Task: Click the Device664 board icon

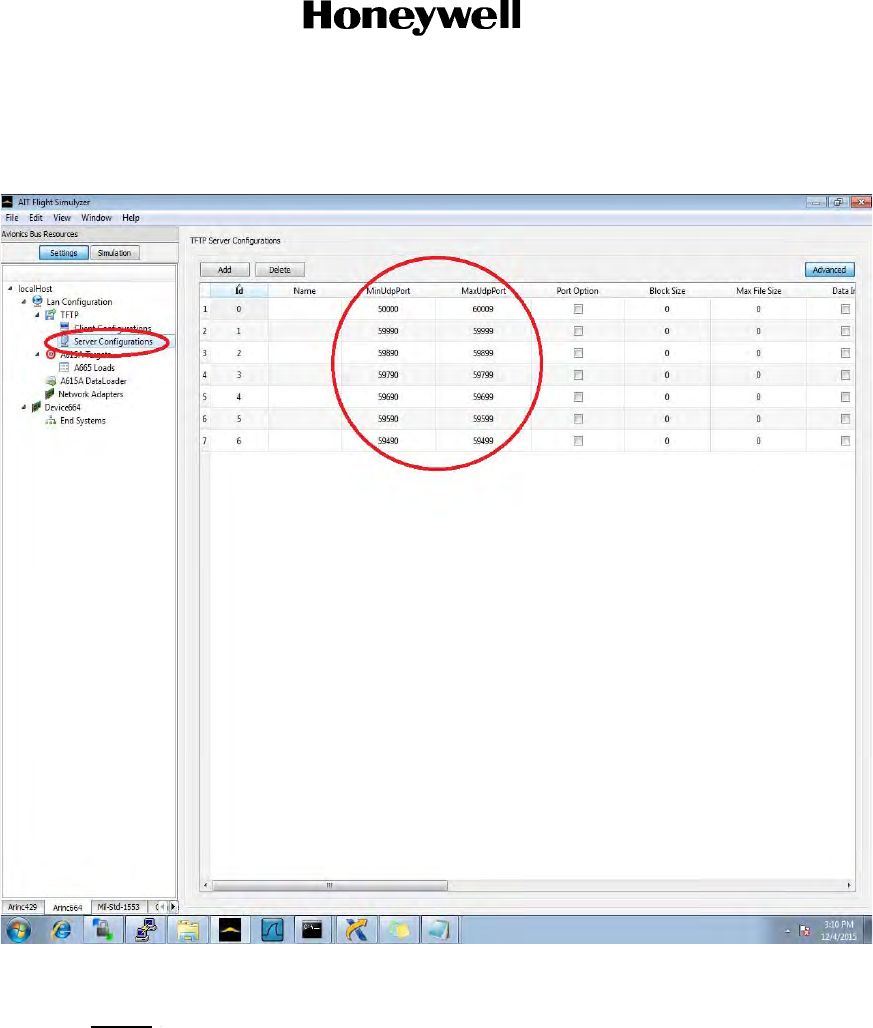Action: click(x=36, y=407)
